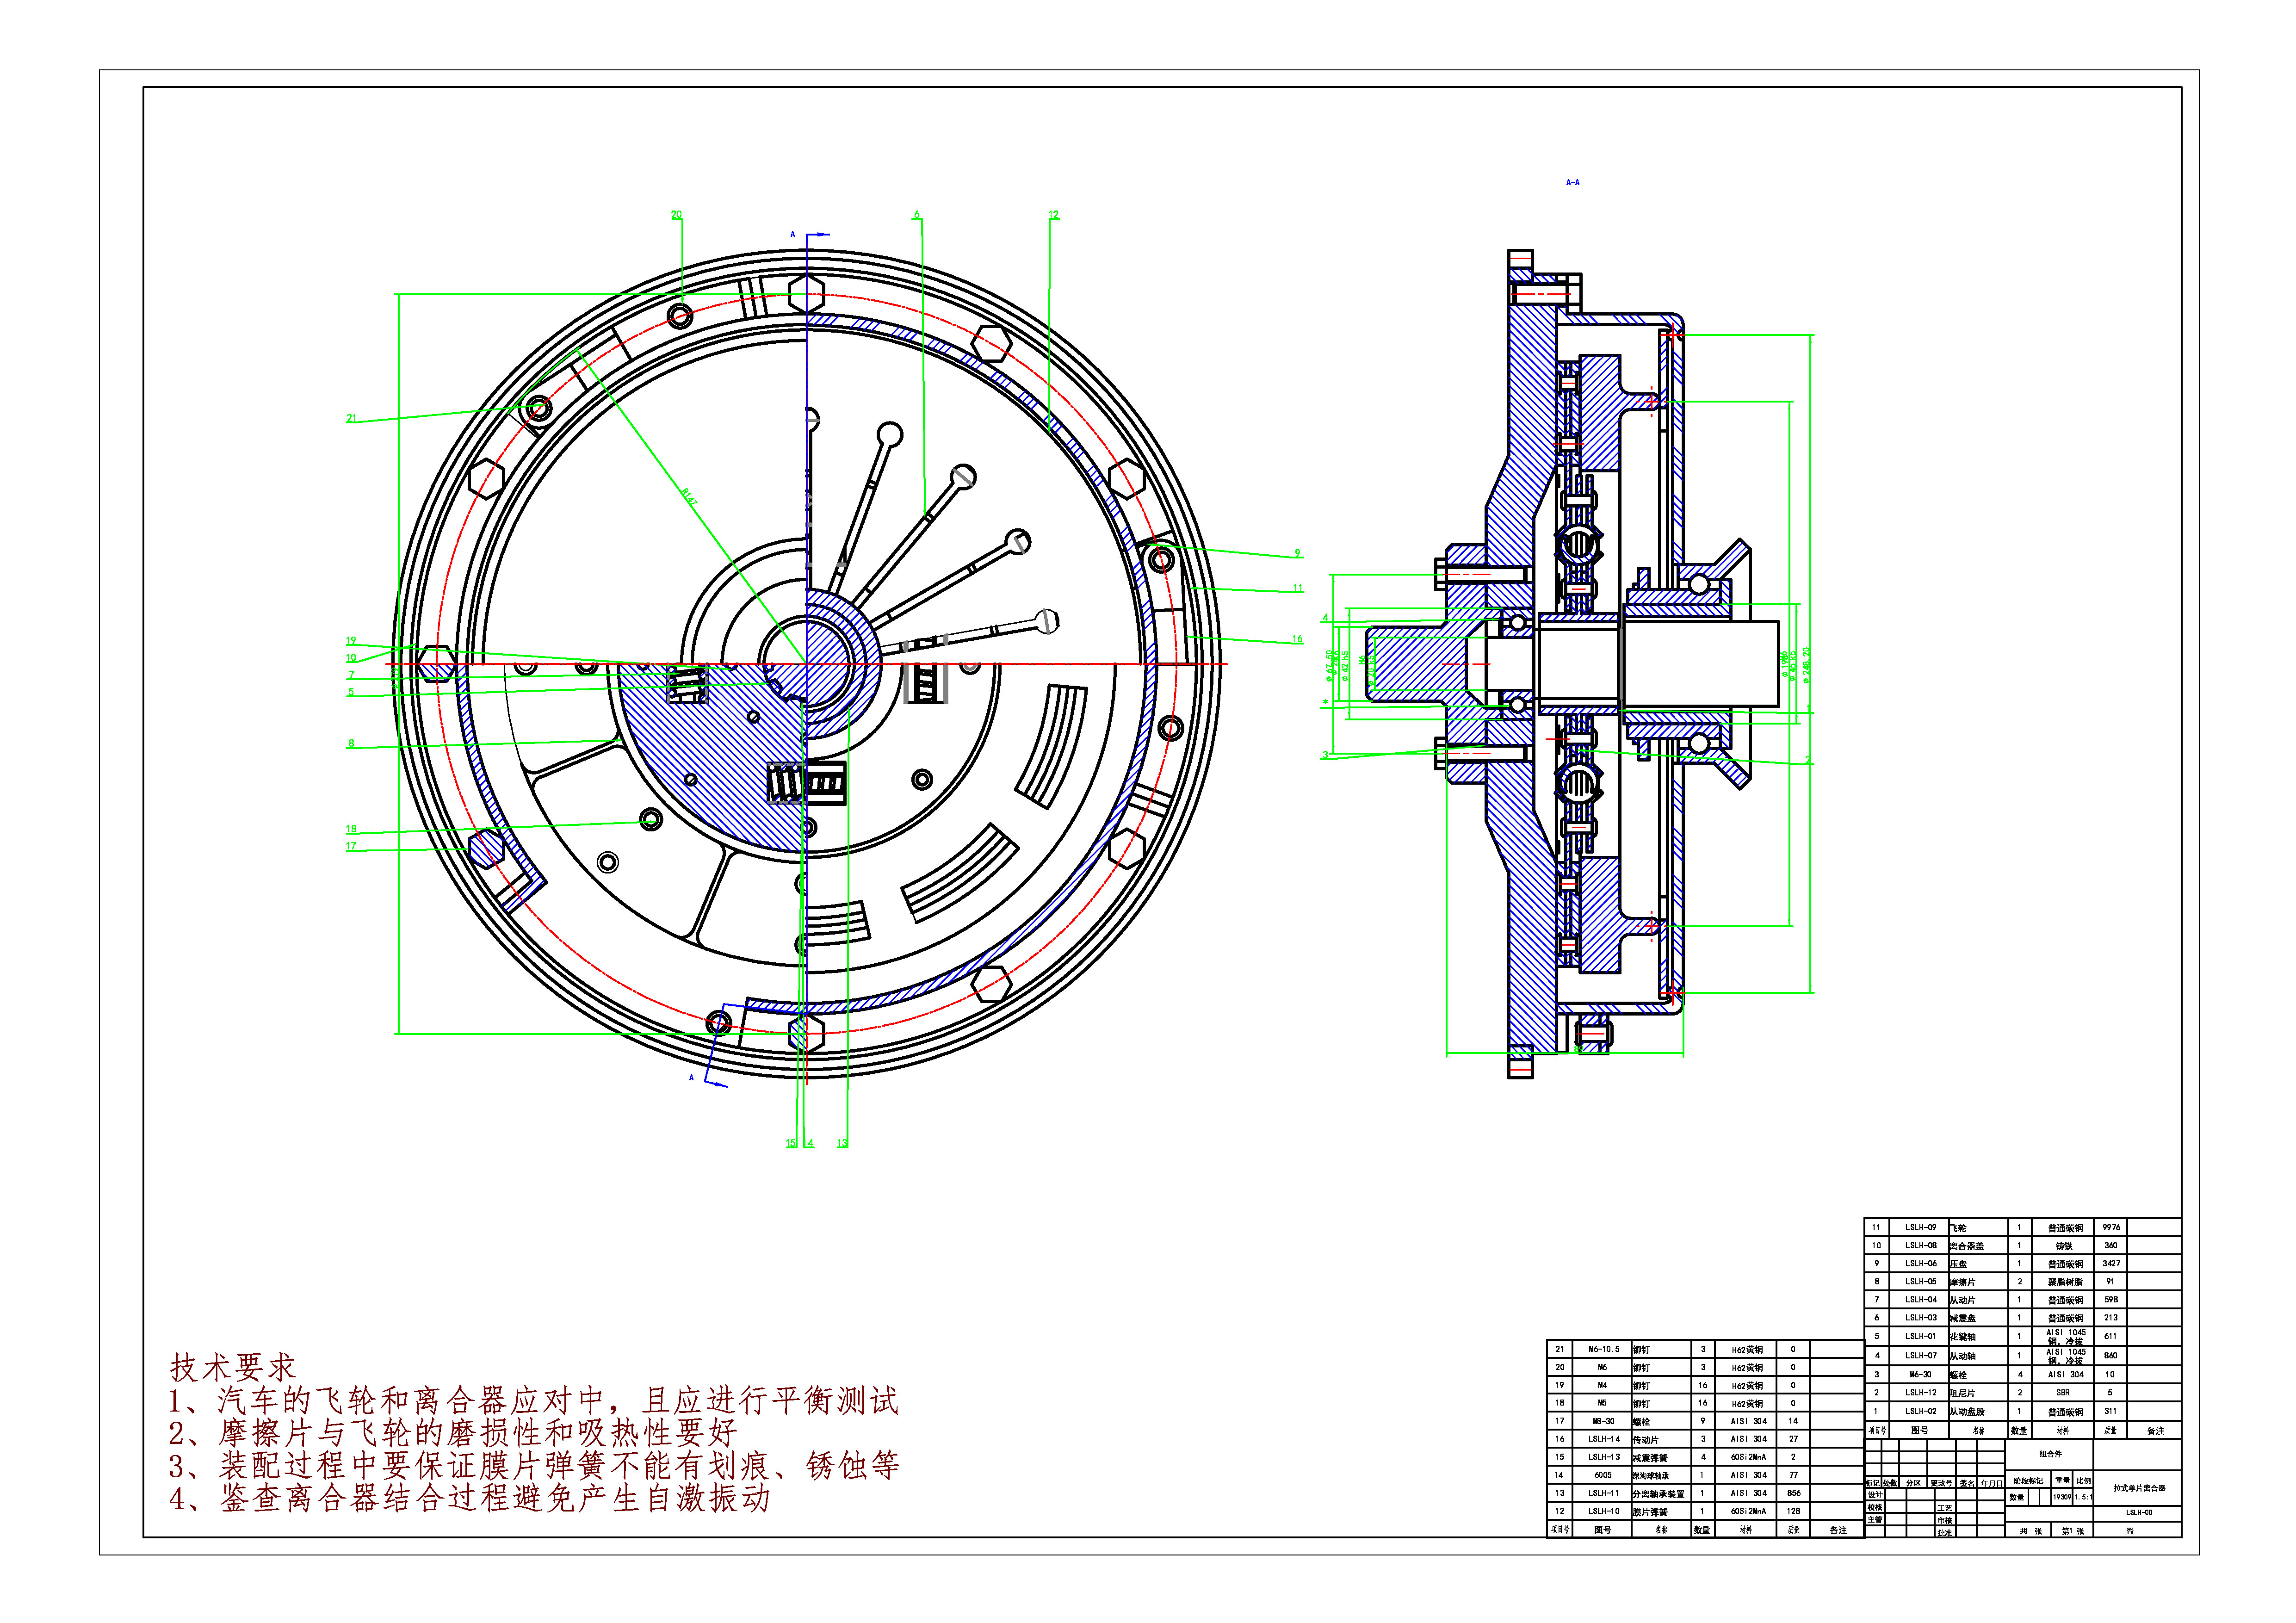Click the 分离轴承装置 cell in row 13
The image size is (2296, 1623).
pyautogui.click(x=1658, y=1494)
